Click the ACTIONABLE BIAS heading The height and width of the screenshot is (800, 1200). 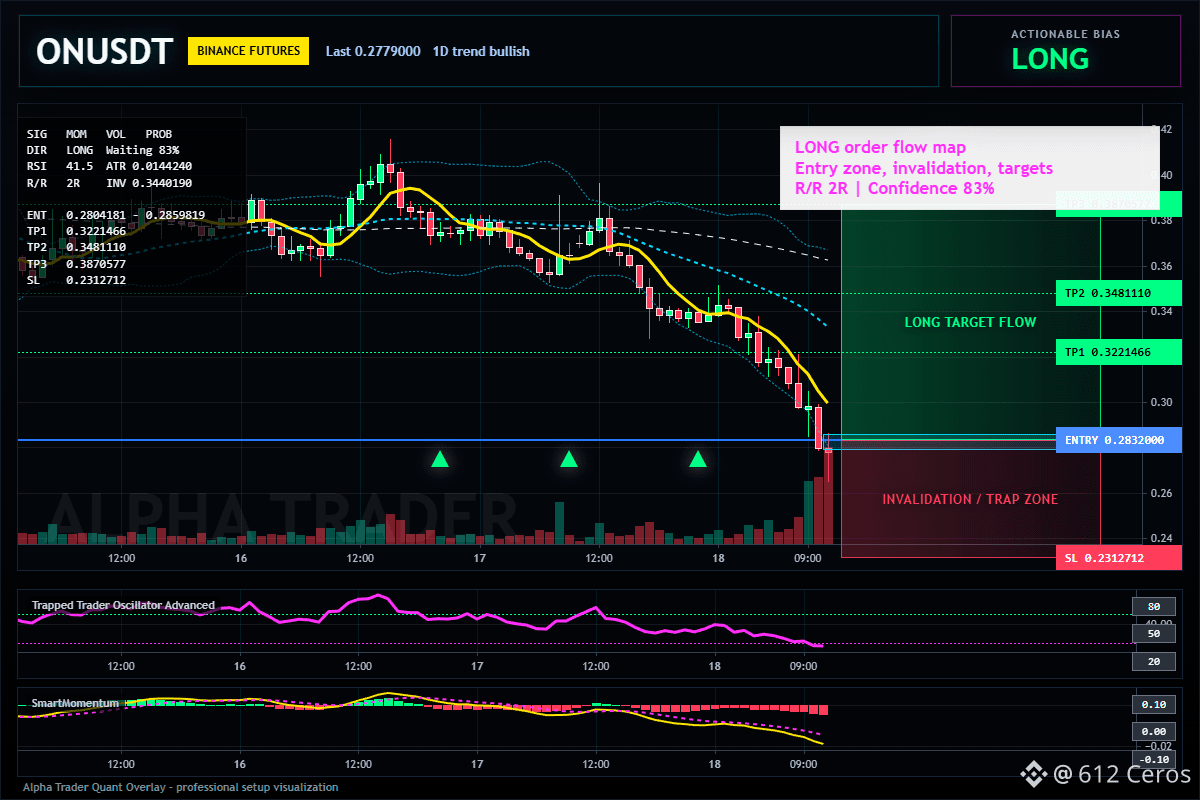(x=1065, y=34)
